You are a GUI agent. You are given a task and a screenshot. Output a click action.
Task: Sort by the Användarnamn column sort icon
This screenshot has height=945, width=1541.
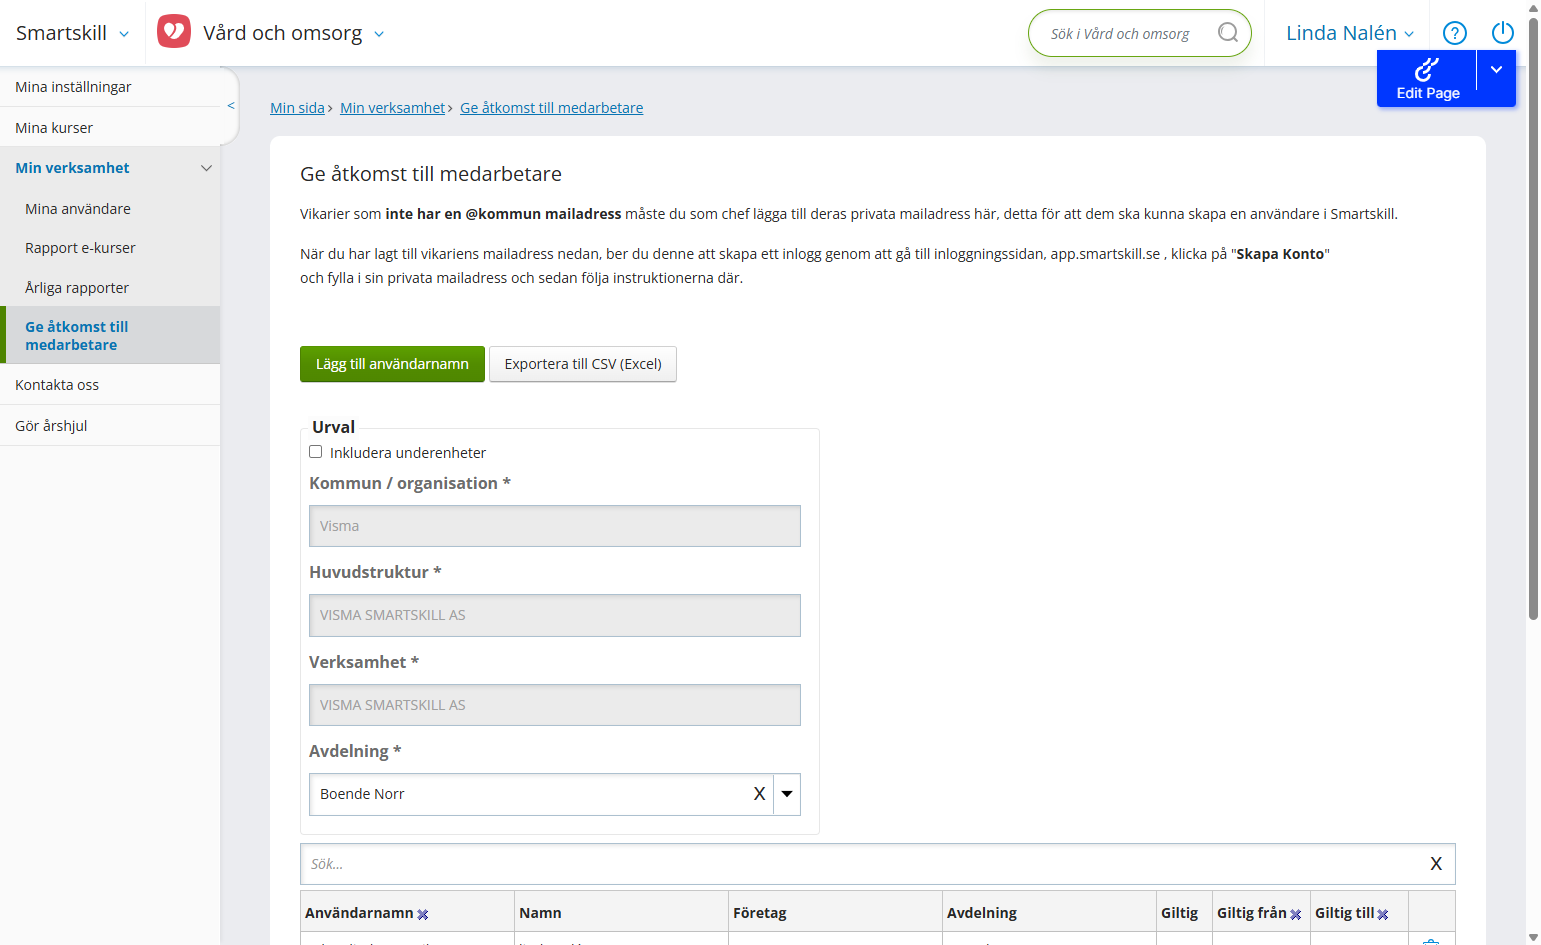pyautogui.click(x=423, y=914)
